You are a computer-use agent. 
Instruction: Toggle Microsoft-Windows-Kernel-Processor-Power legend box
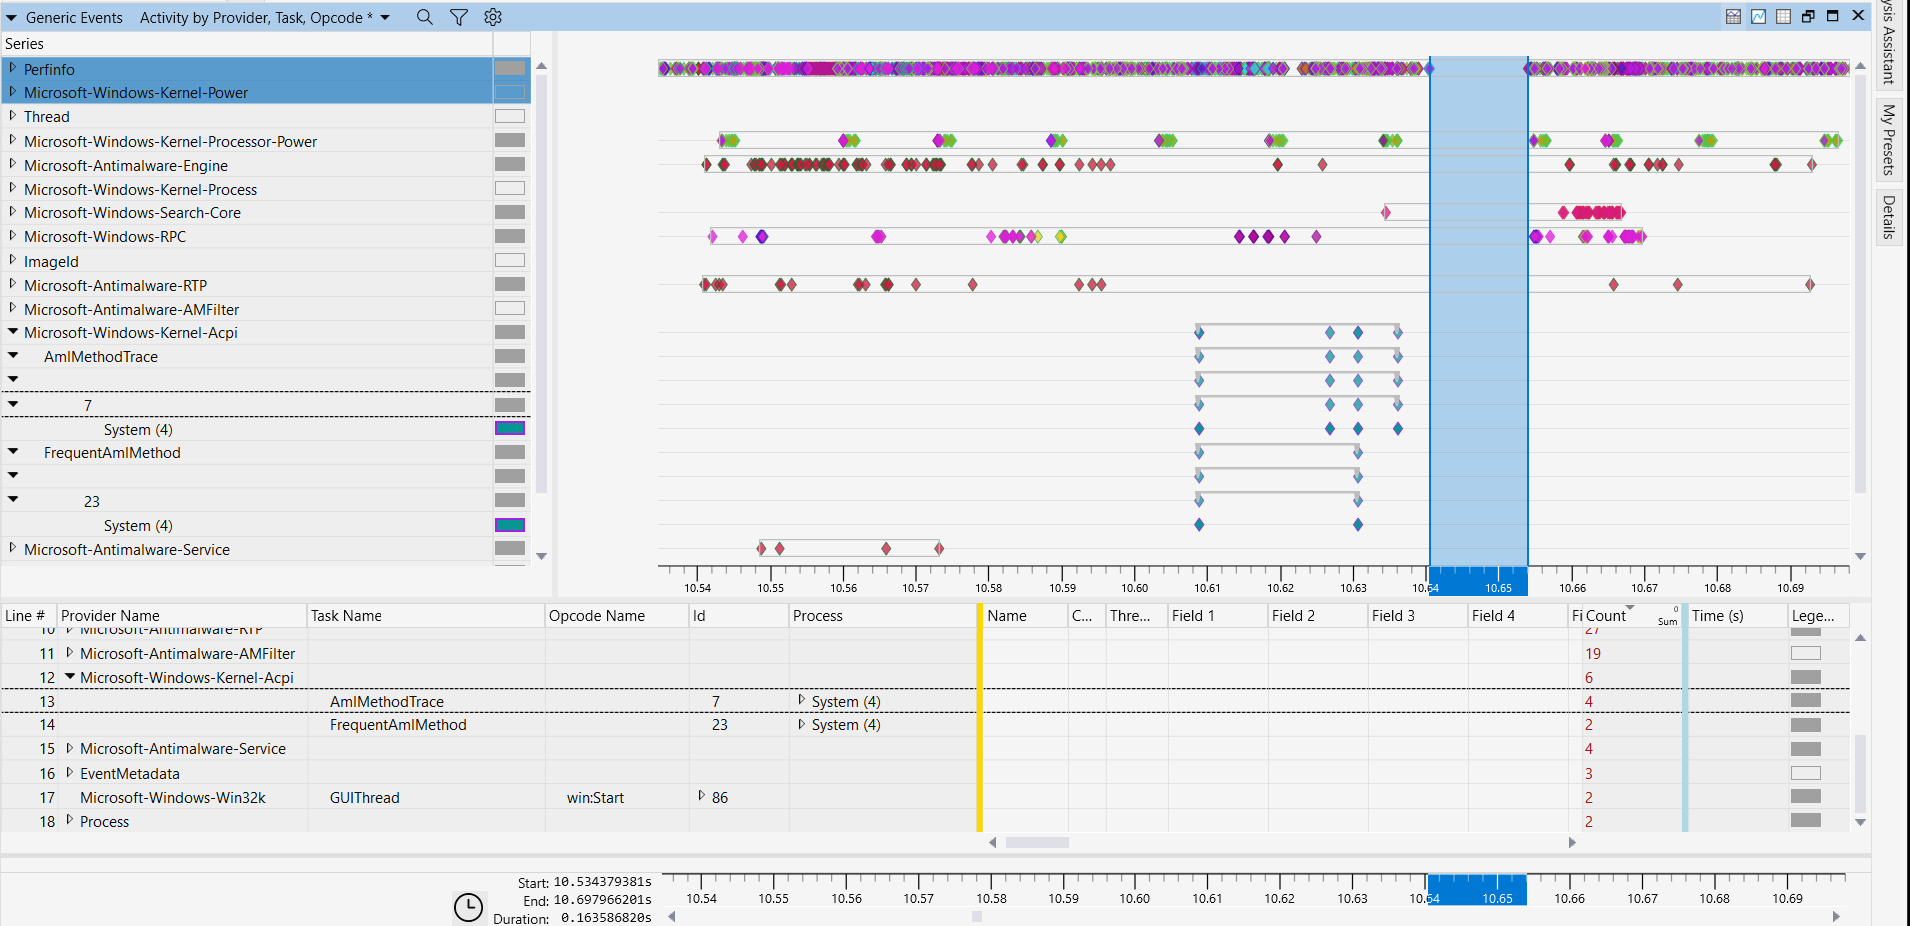pyautogui.click(x=510, y=141)
